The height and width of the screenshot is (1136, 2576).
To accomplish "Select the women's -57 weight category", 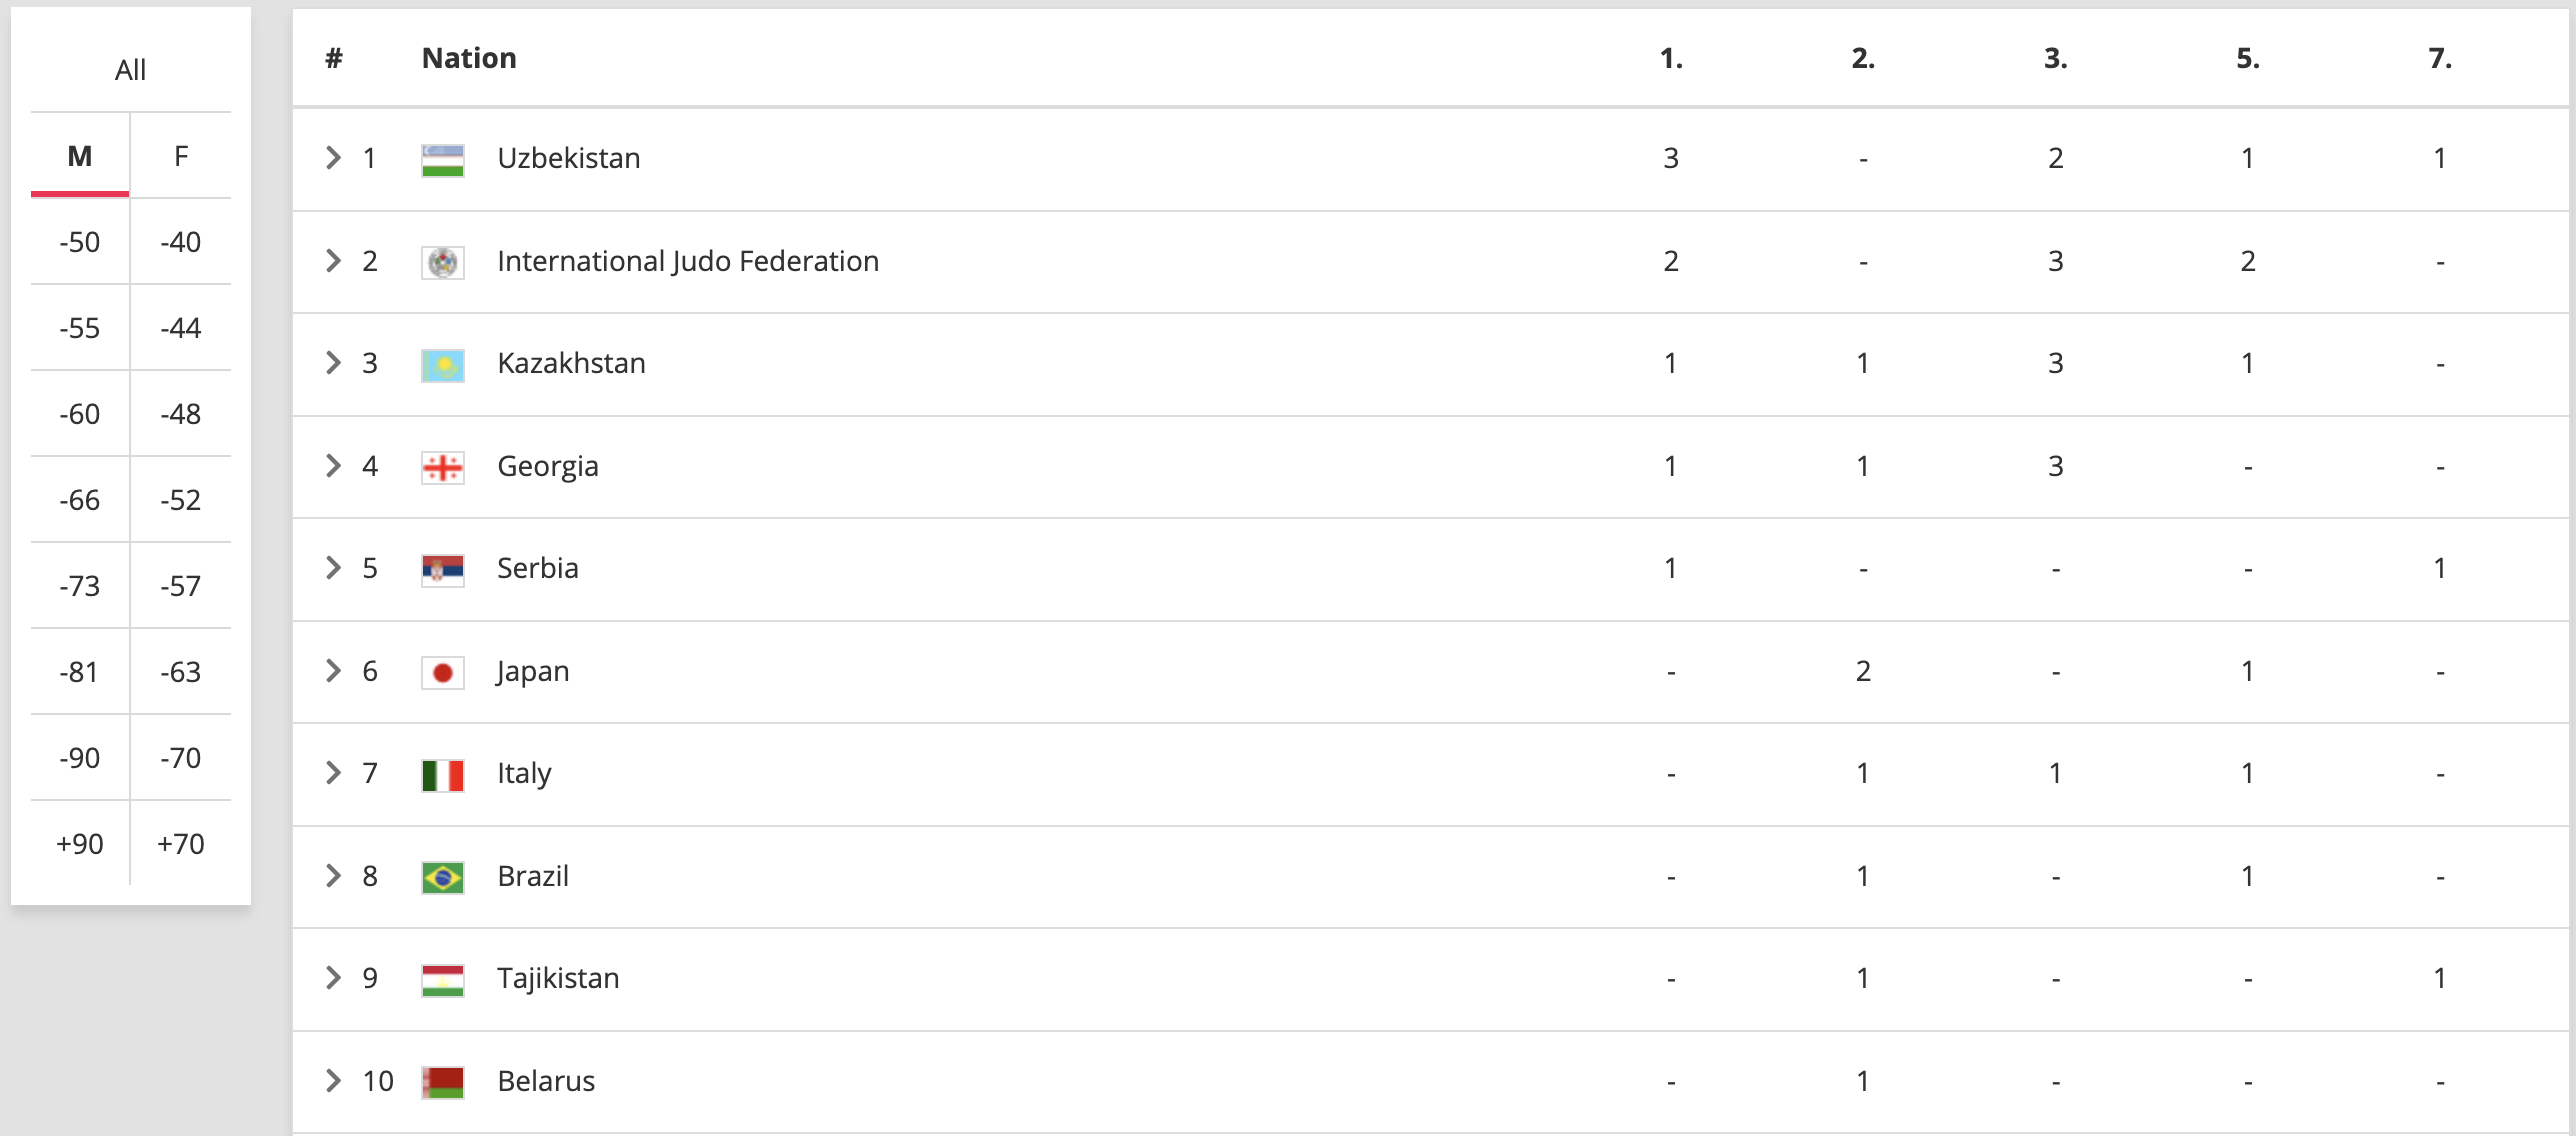I will pyautogui.click(x=181, y=586).
